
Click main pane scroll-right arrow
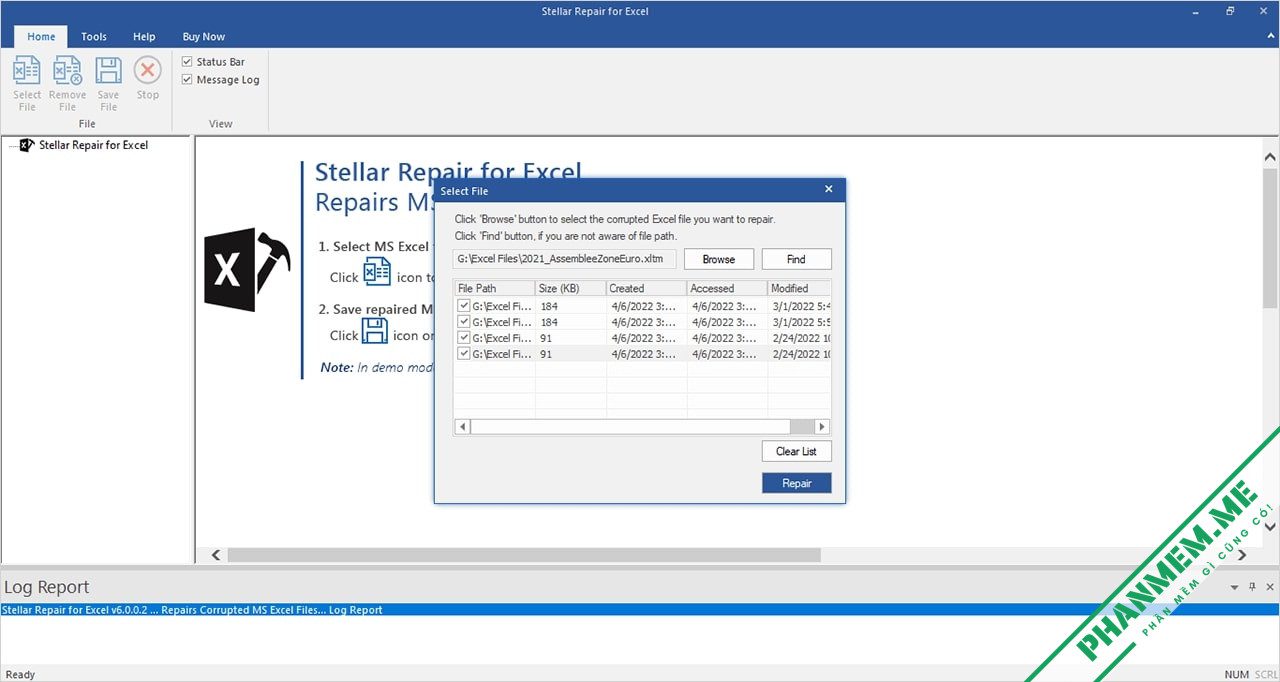click(1242, 555)
